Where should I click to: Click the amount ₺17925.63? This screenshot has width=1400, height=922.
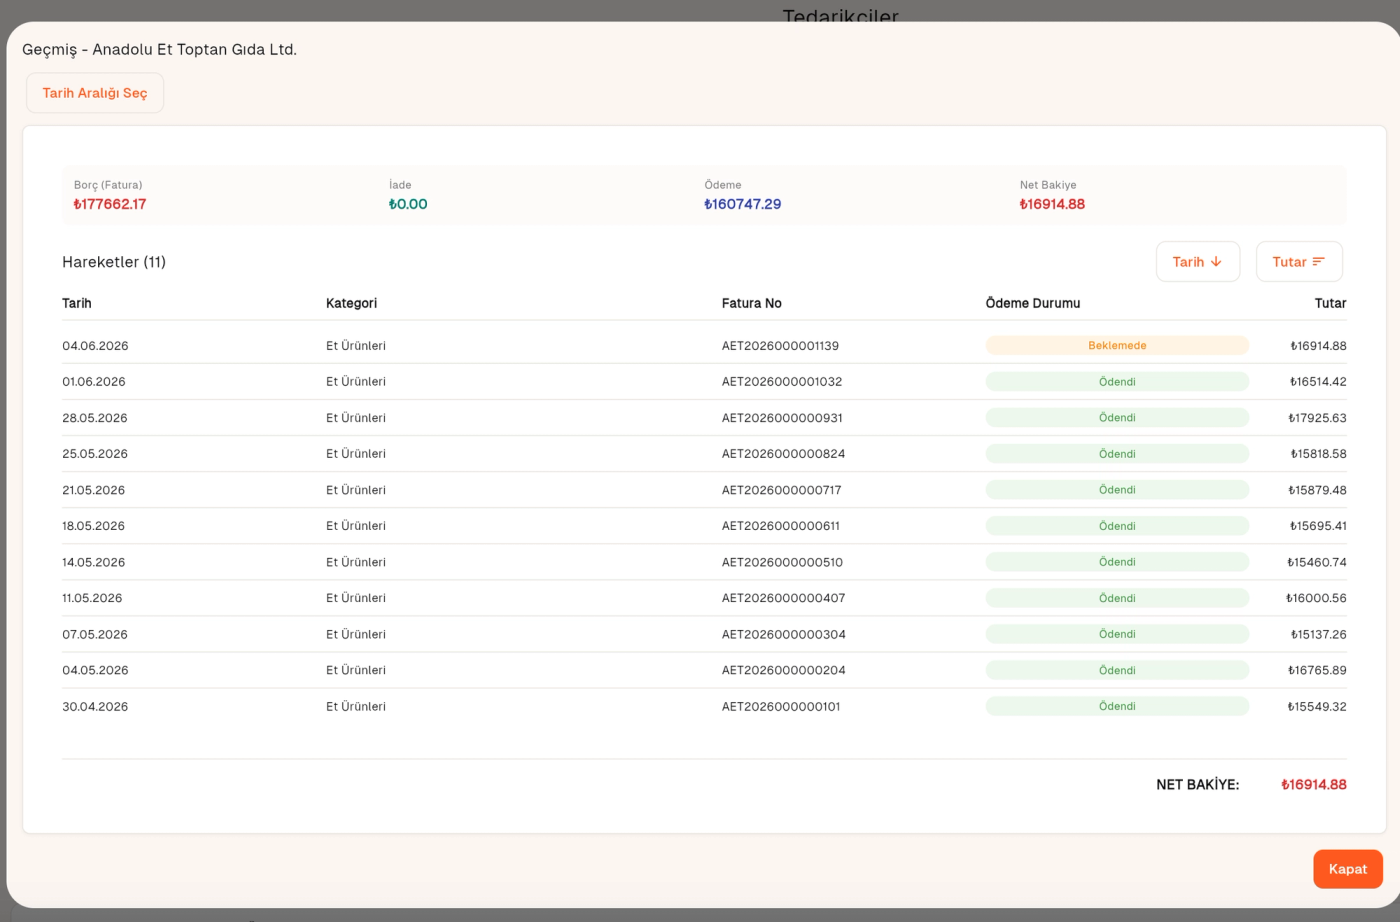click(1317, 418)
